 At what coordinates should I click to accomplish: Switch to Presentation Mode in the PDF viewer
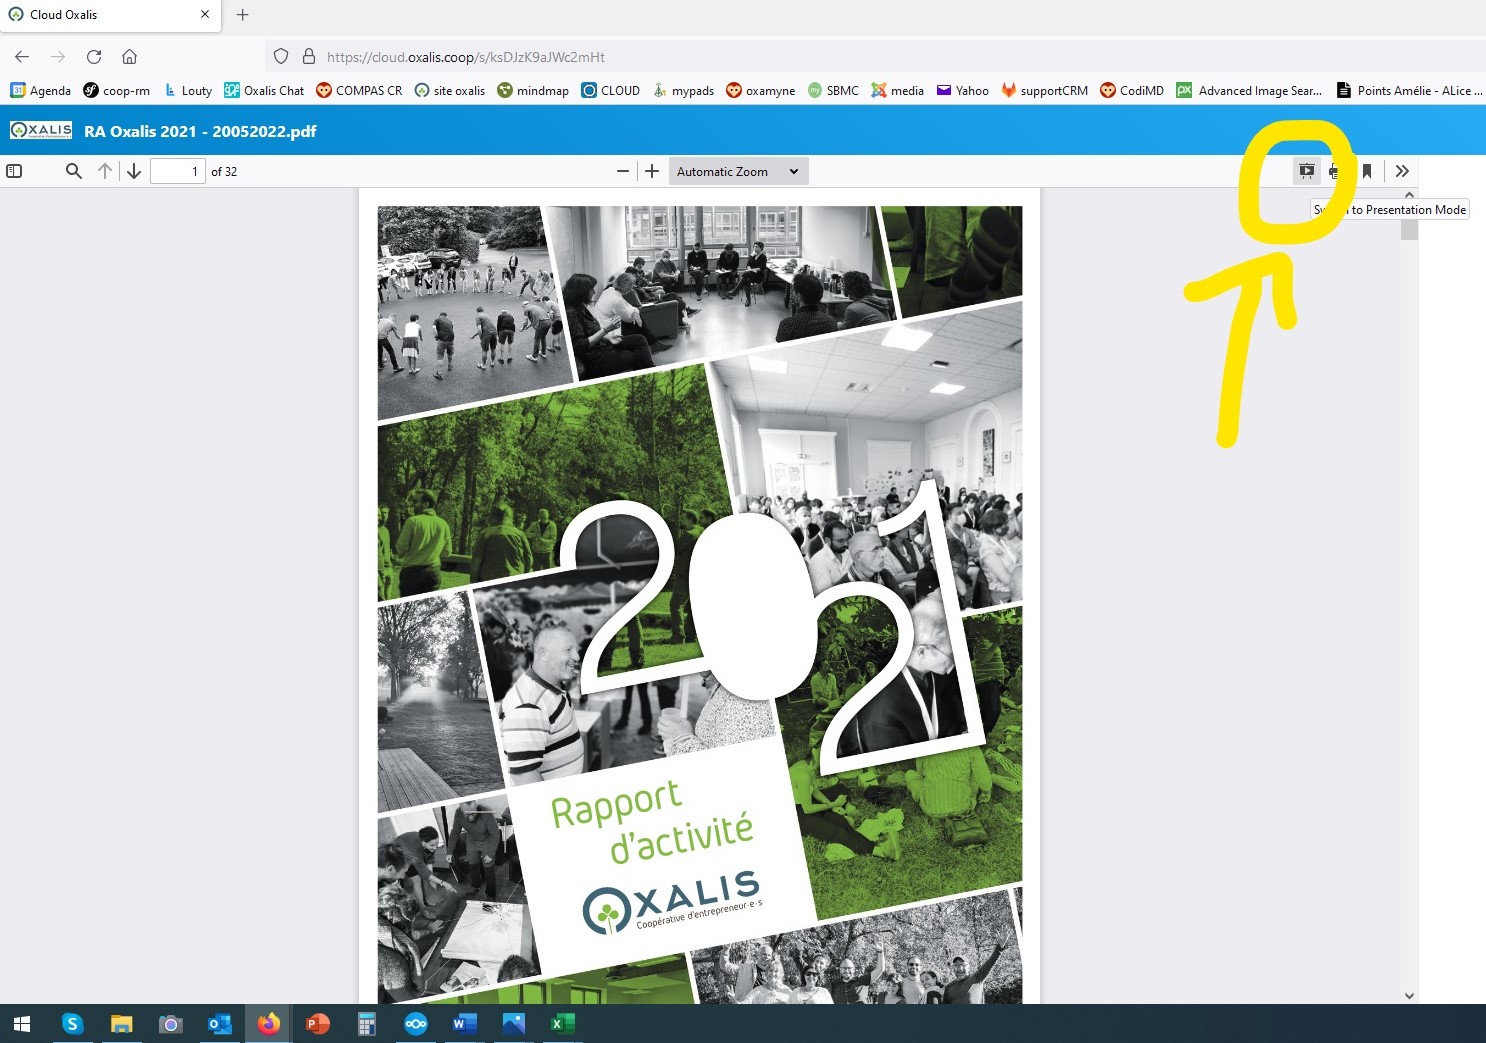pos(1307,170)
